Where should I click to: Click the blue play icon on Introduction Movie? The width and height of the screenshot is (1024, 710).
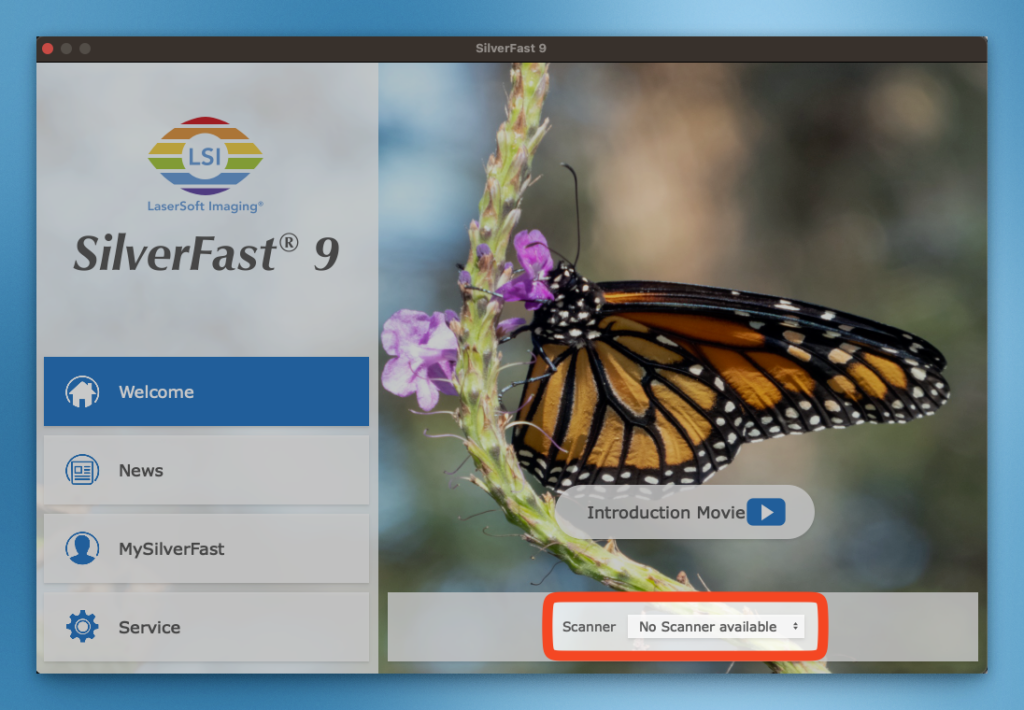pyautogui.click(x=766, y=512)
